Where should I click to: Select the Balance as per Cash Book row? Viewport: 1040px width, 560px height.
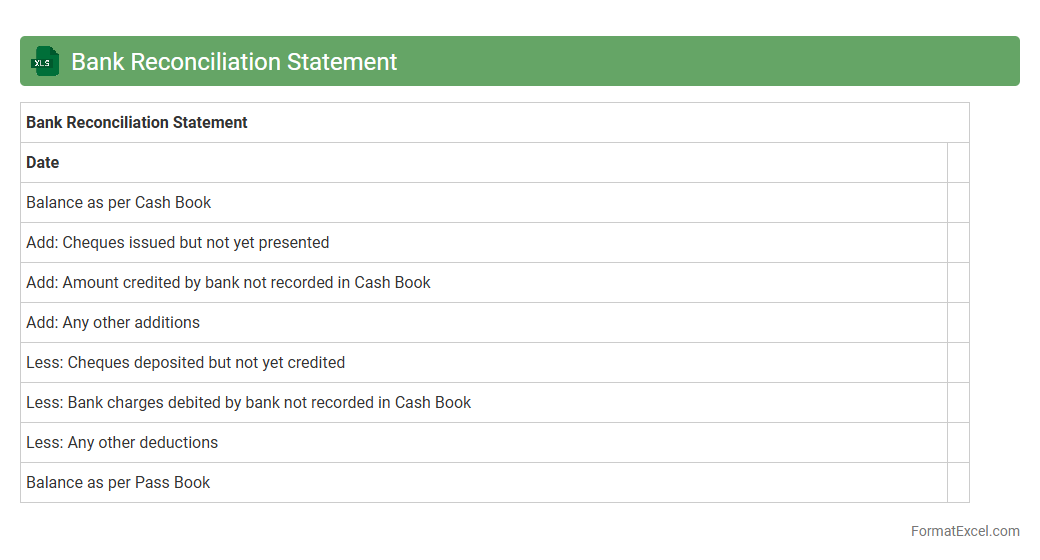[x=119, y=203]
